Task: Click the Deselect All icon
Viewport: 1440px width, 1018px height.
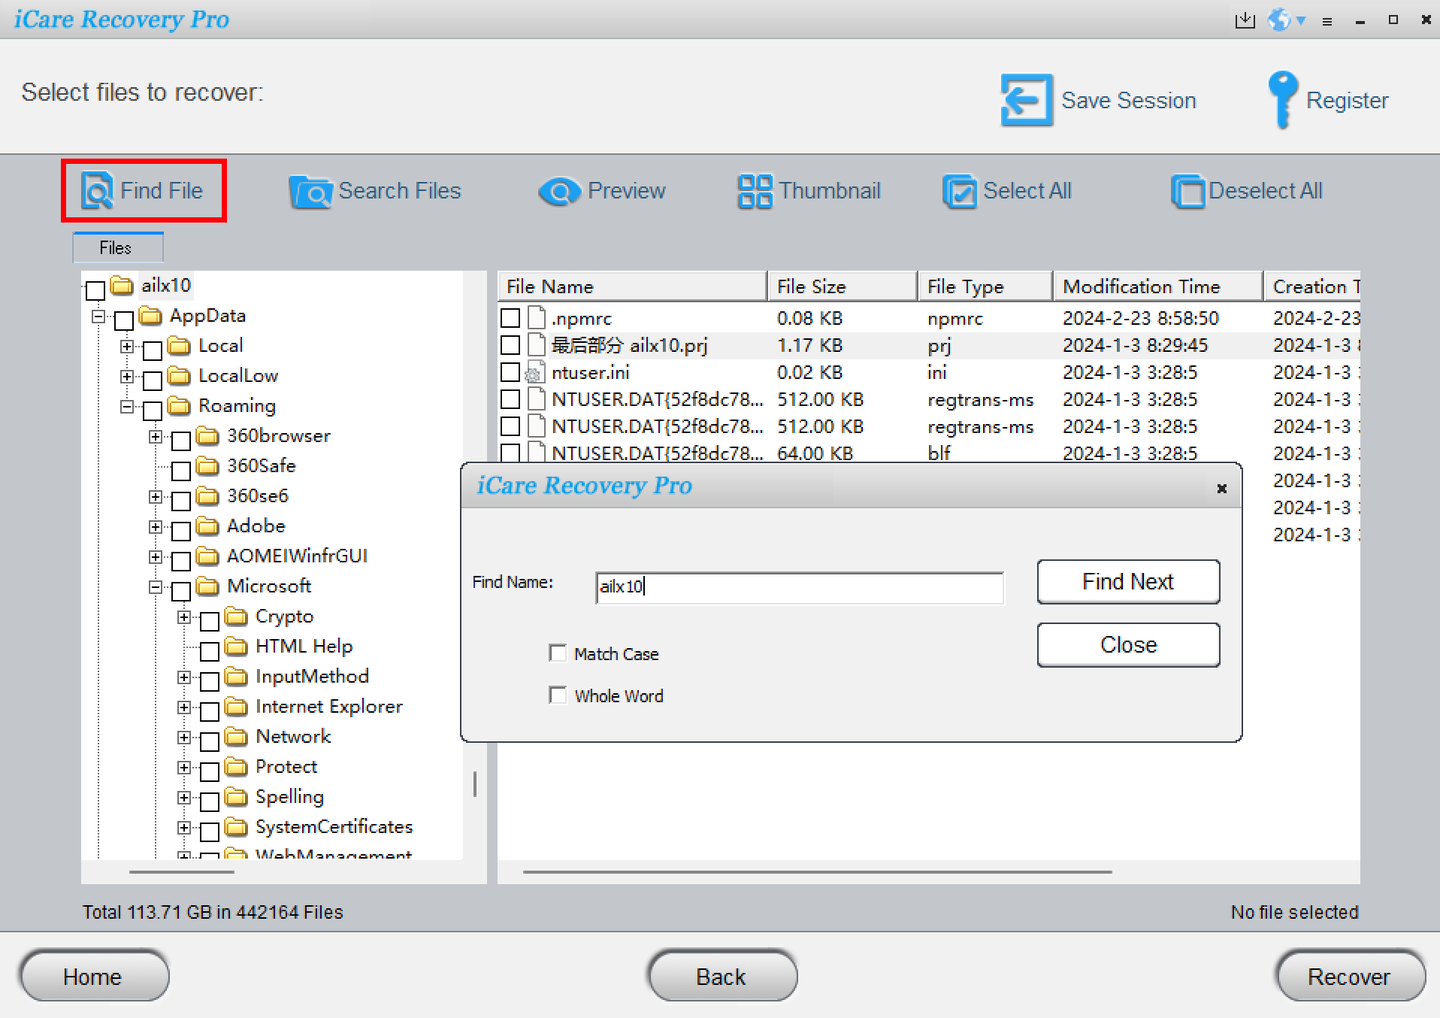Action: (x=1188, y=192)
